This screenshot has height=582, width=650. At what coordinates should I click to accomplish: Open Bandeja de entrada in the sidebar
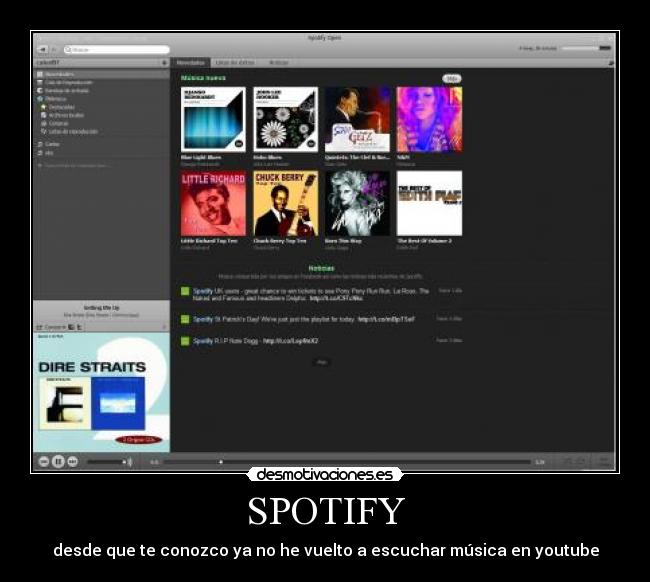[101, 90]
